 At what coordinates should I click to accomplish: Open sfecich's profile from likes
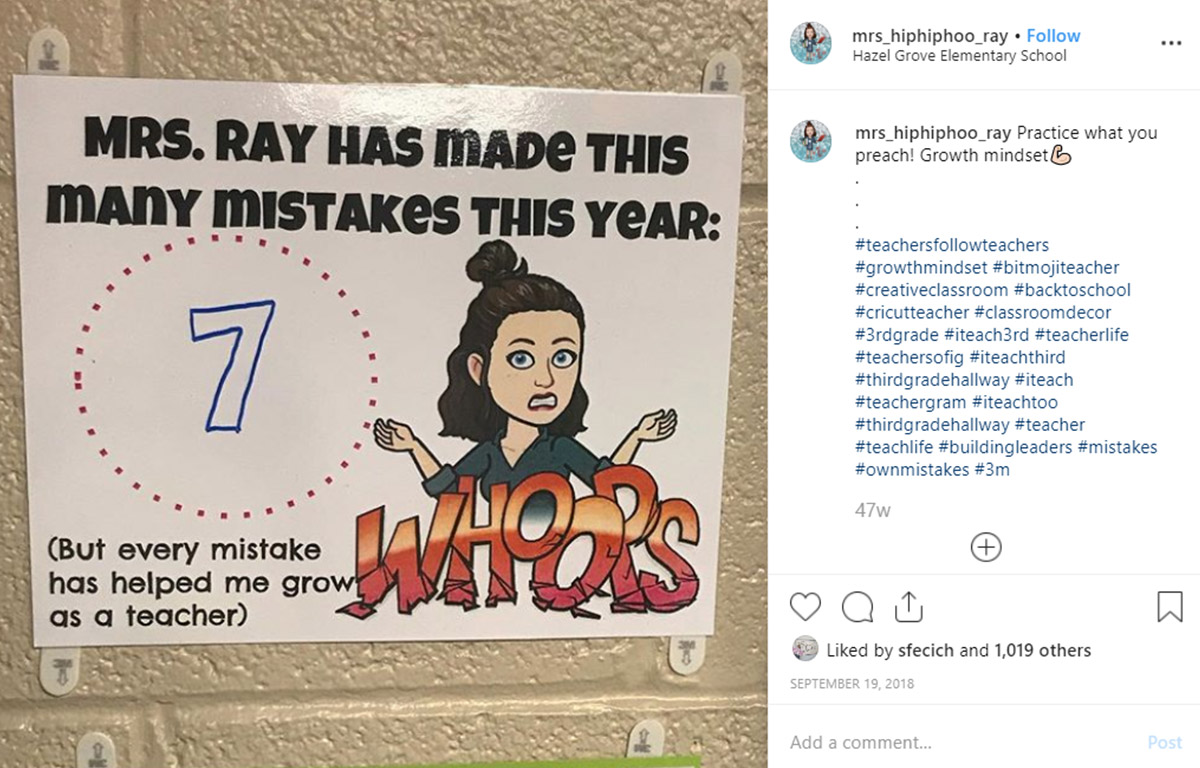[x=926, y=650]
